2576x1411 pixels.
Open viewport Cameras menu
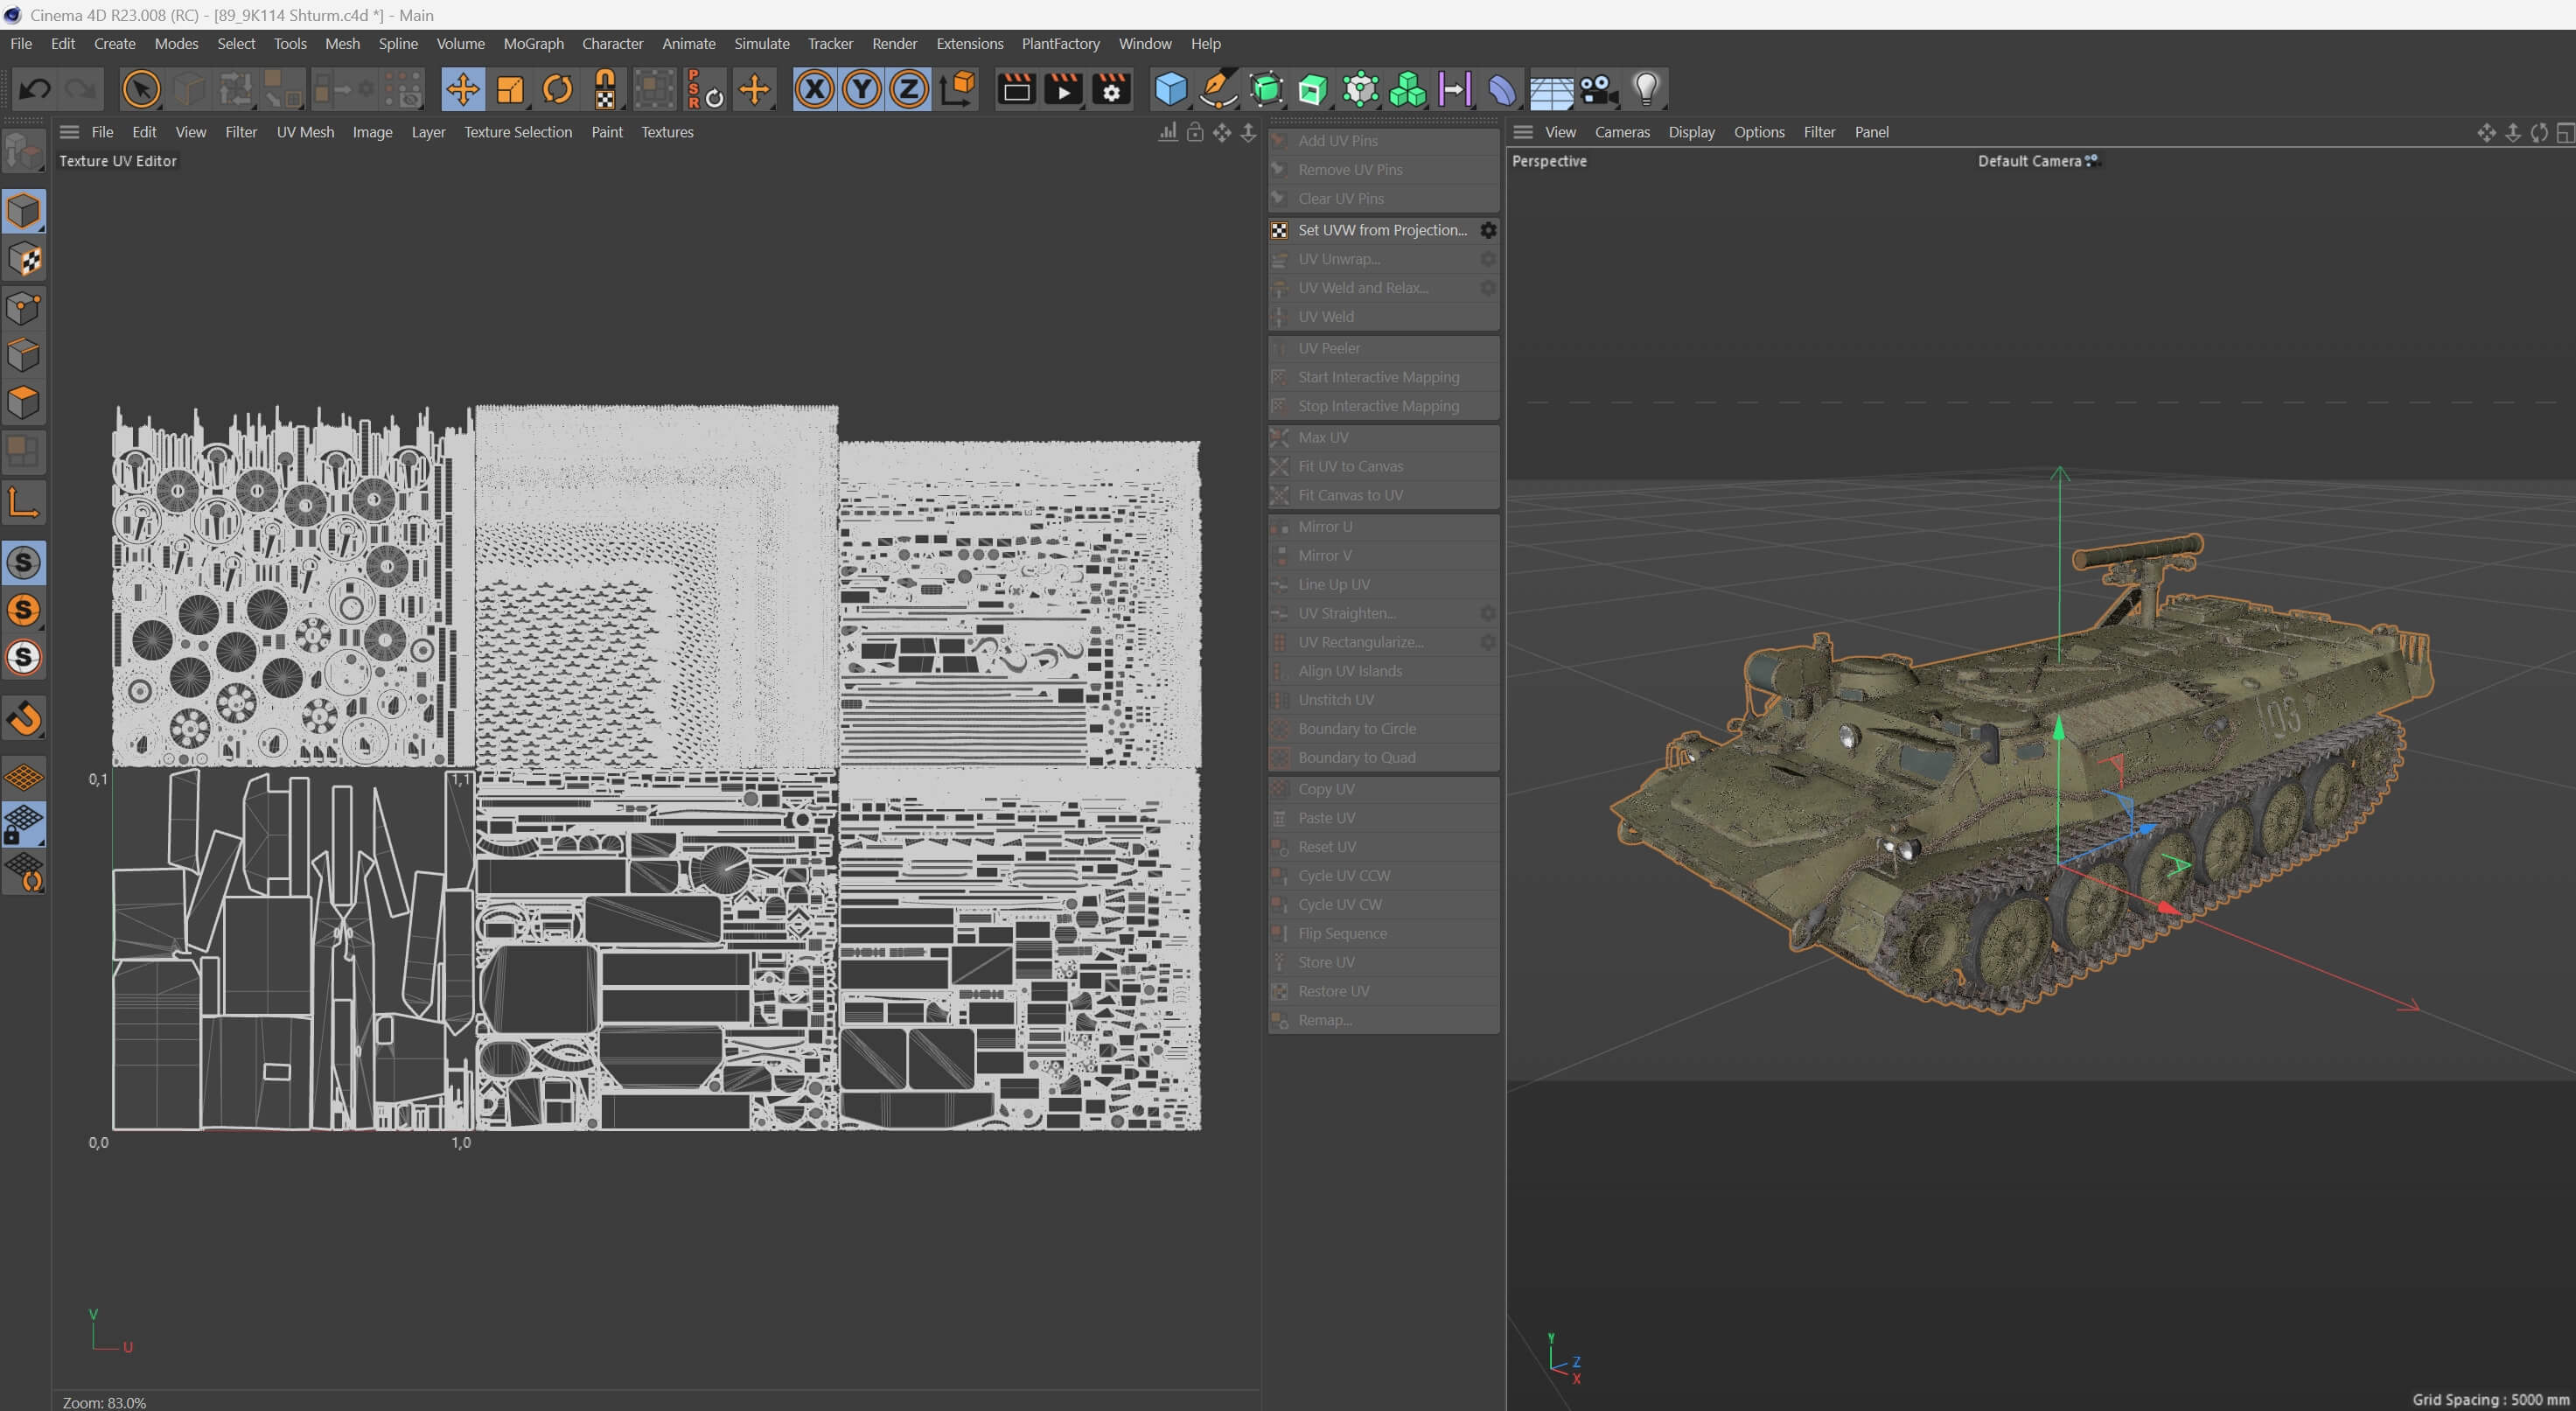(x=1621, y=132)
